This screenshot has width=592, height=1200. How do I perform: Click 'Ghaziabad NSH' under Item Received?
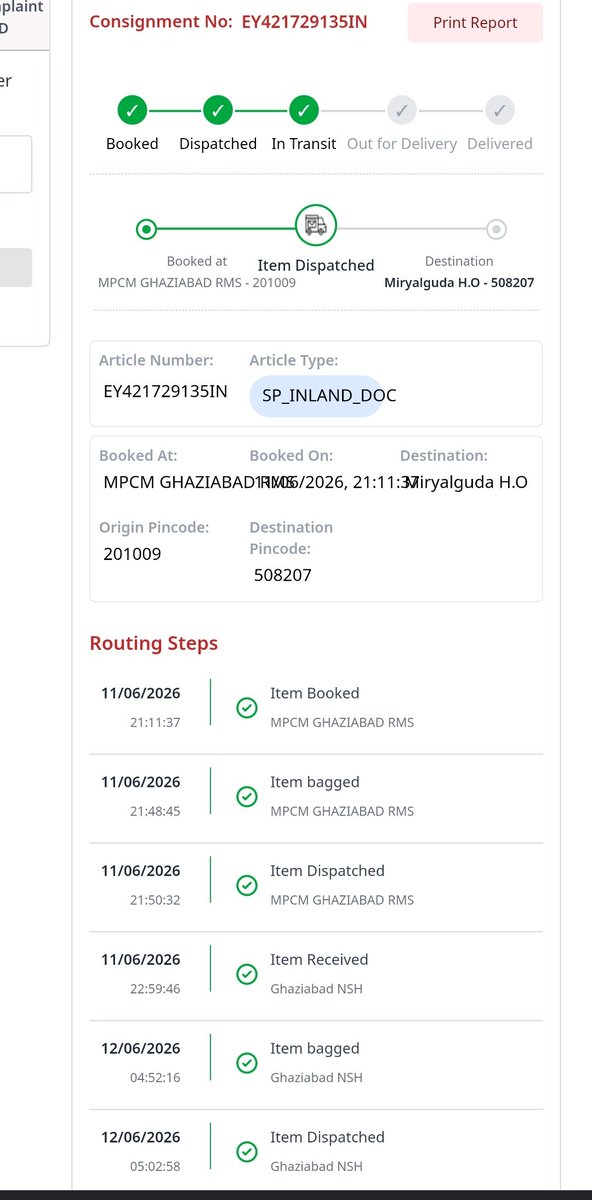coord(316,989)
